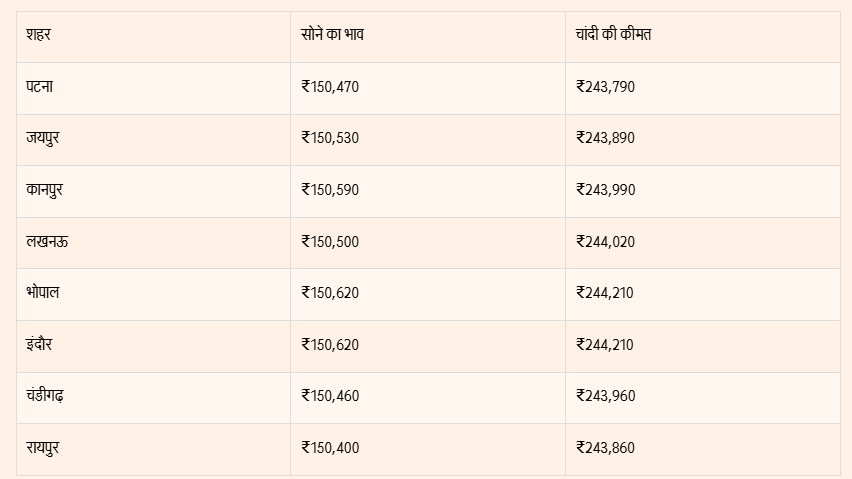The image size is (852, 479).
Task: Select the इंदौर city cell
Action: (x=40, y=345)
